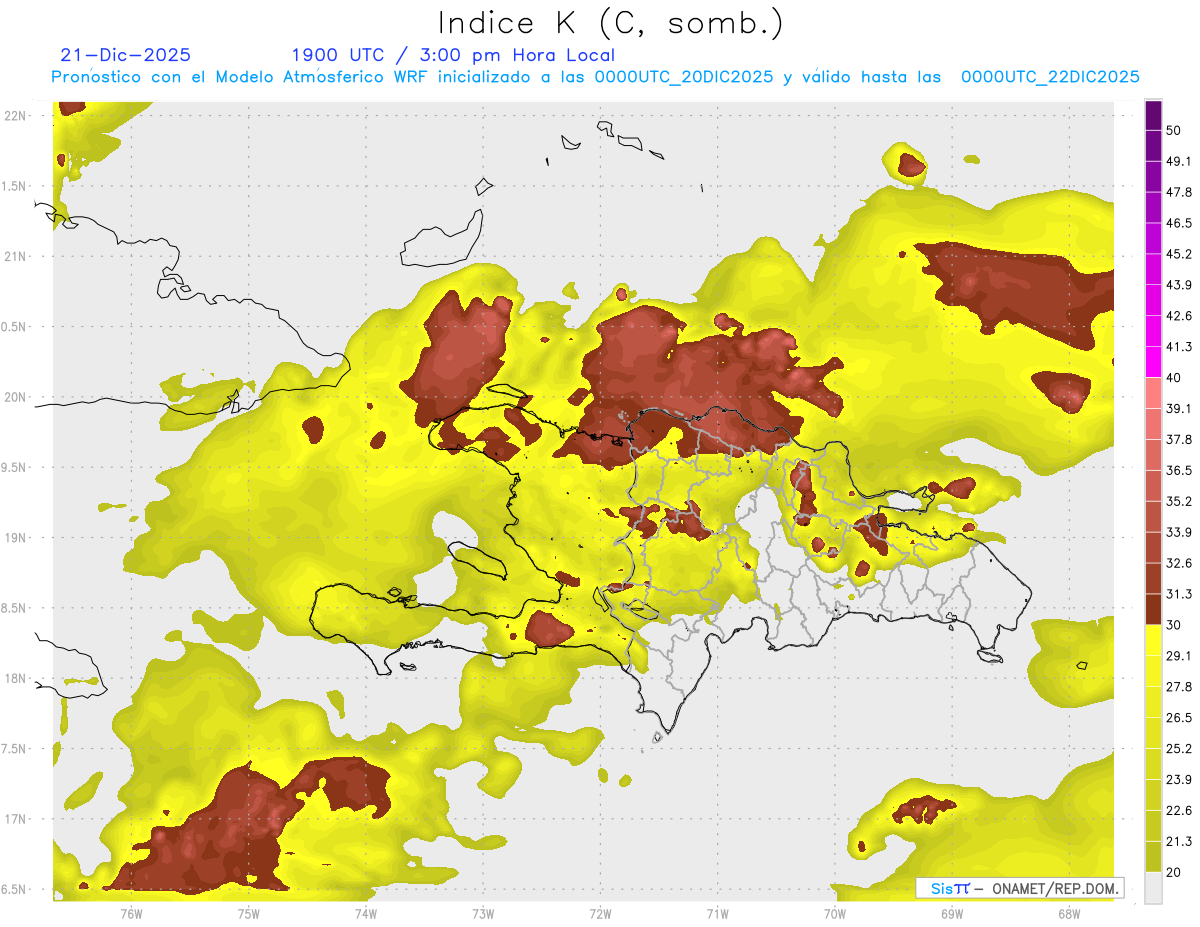Pick the dark purple swatch between 49.1 and 50
Viewport: 1200px width, 927px height.
pyautogui.click(x=1153, y=146)
